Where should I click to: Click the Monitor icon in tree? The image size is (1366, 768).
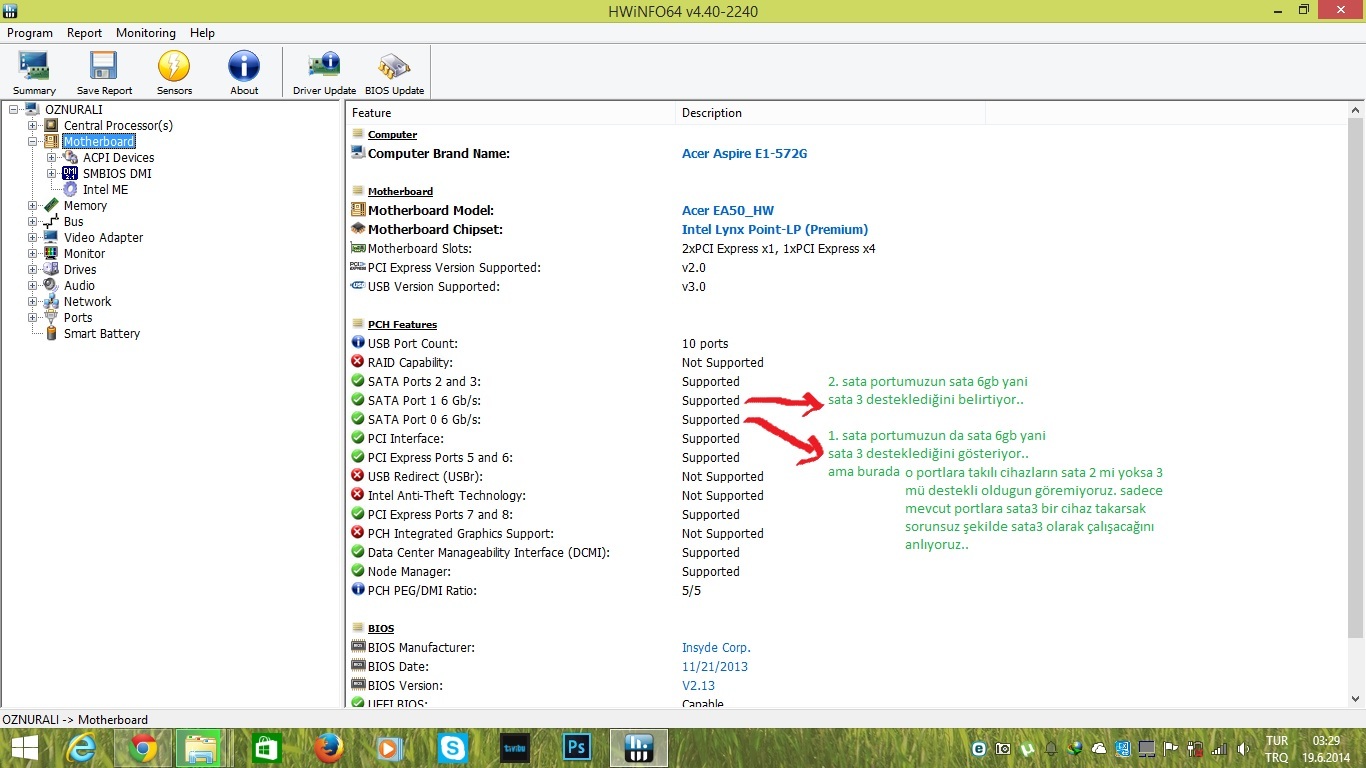tap(52, 253)
